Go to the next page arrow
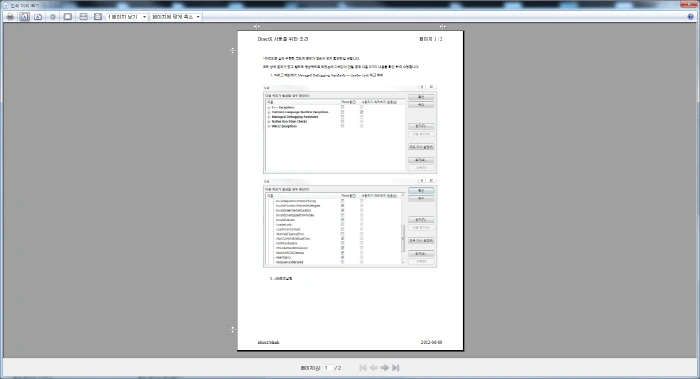Image resolution: width=700 pixels, height=379 pixels. (x=384, y=367)
